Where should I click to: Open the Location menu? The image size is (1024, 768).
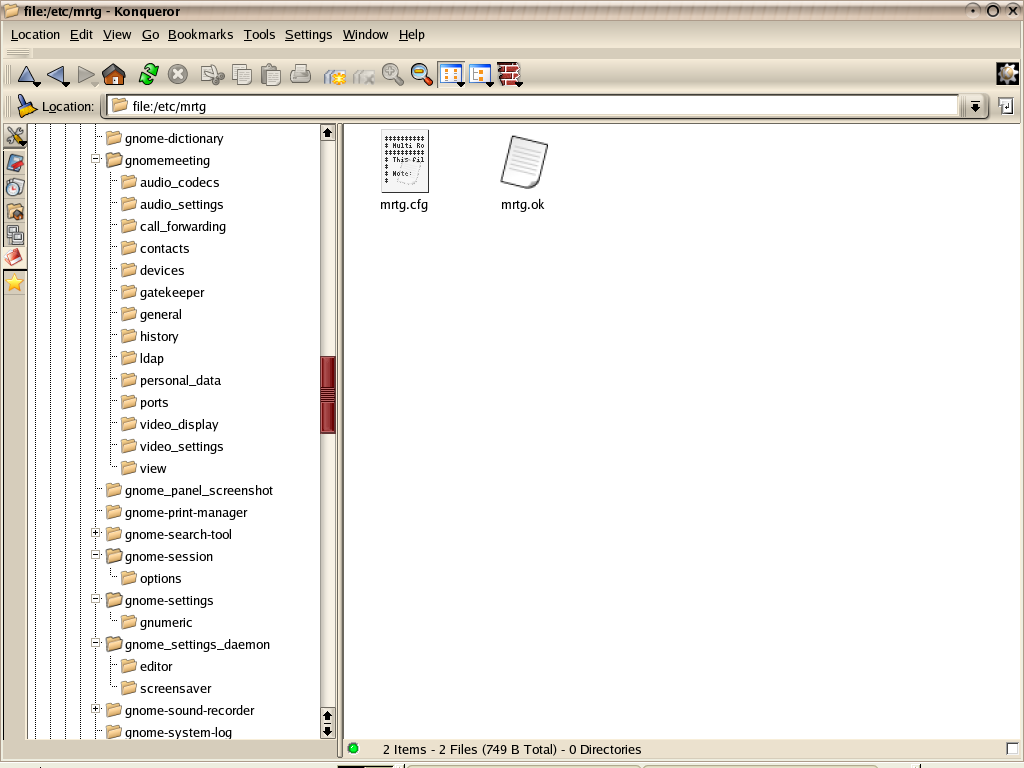click(35, 35)
